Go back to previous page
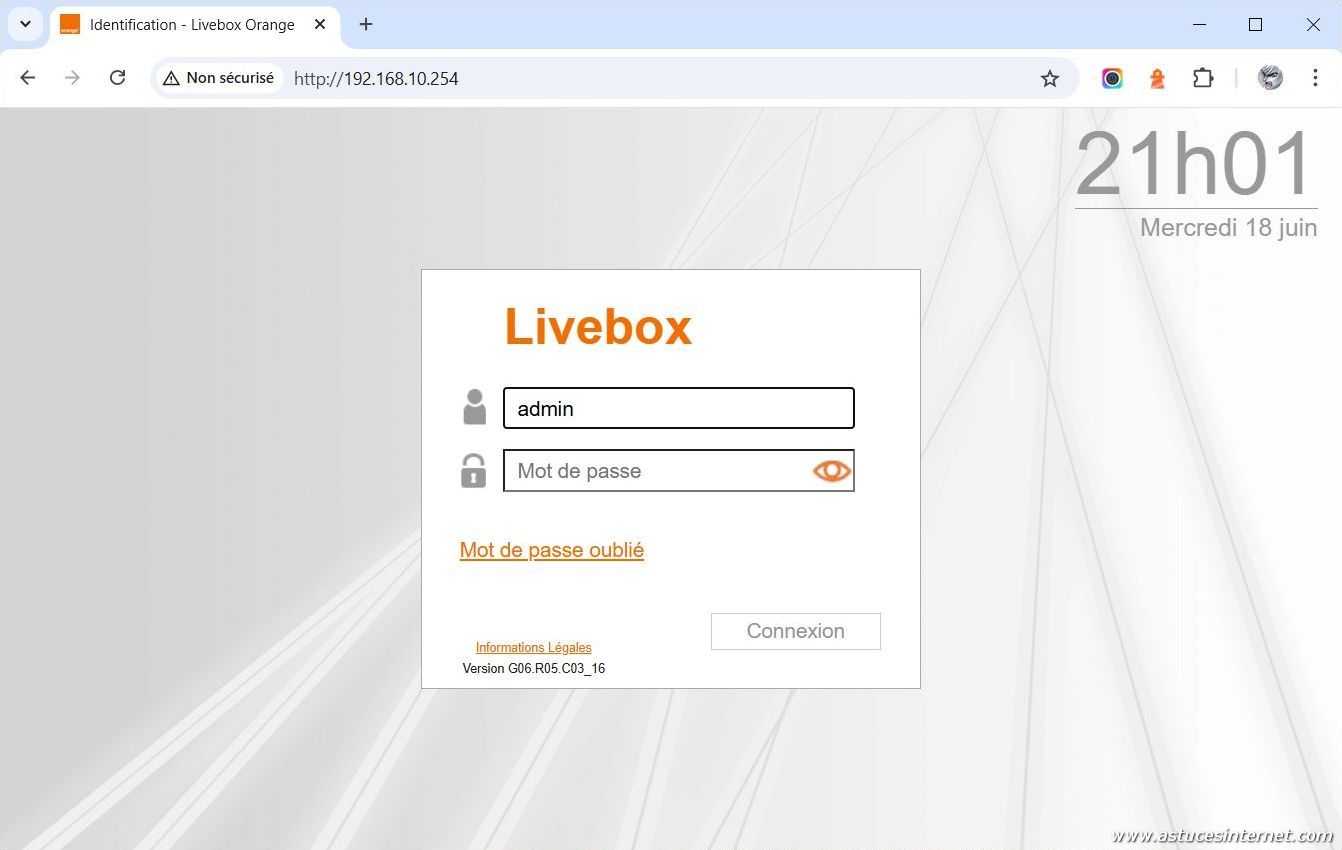 click(x=27, y=78)
